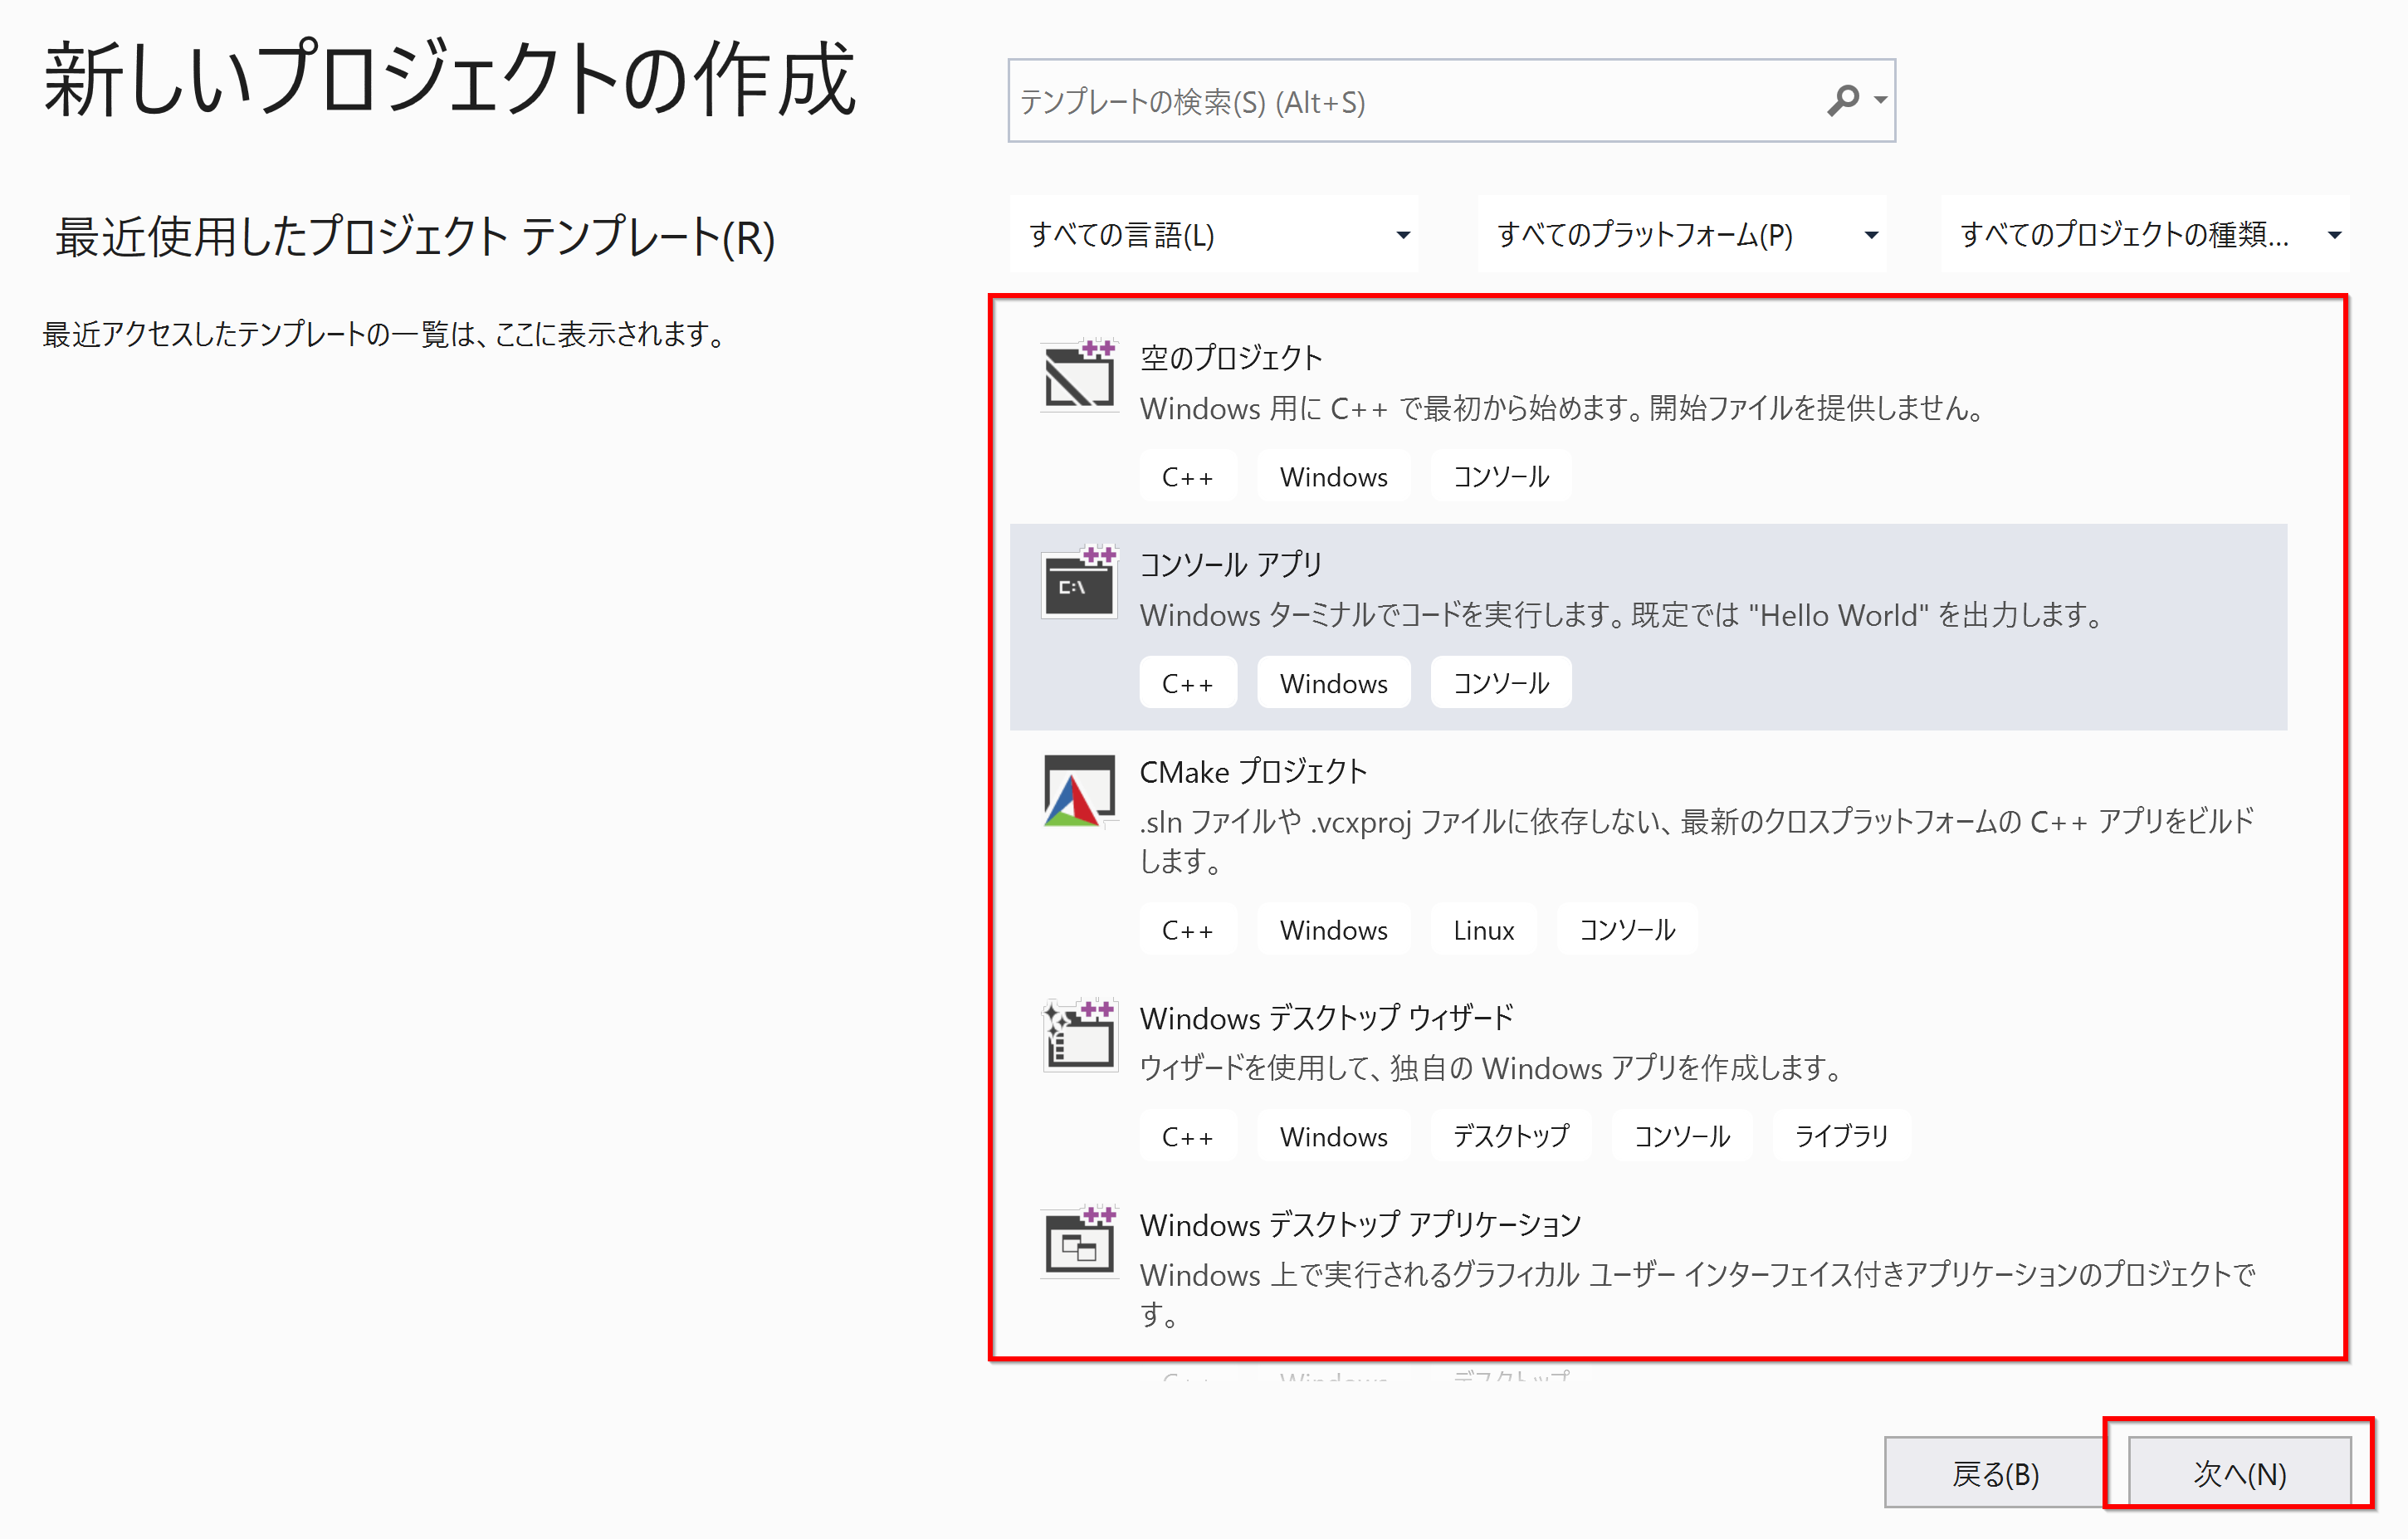Image resolution: width=2408 pixels, height=1539 pixels.
Task: Click C++ tag under 空のプロジェクト
Action: (x=1188, y=476)
